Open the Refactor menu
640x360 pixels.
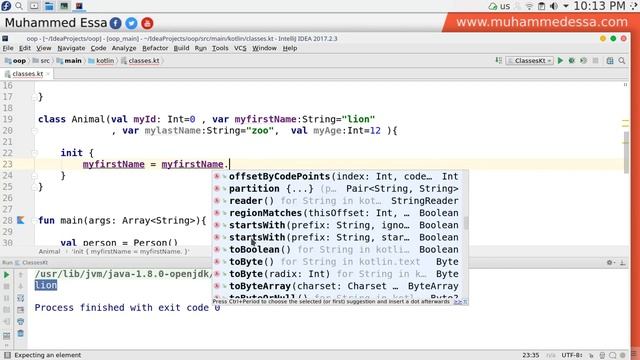tap(155, 48)
